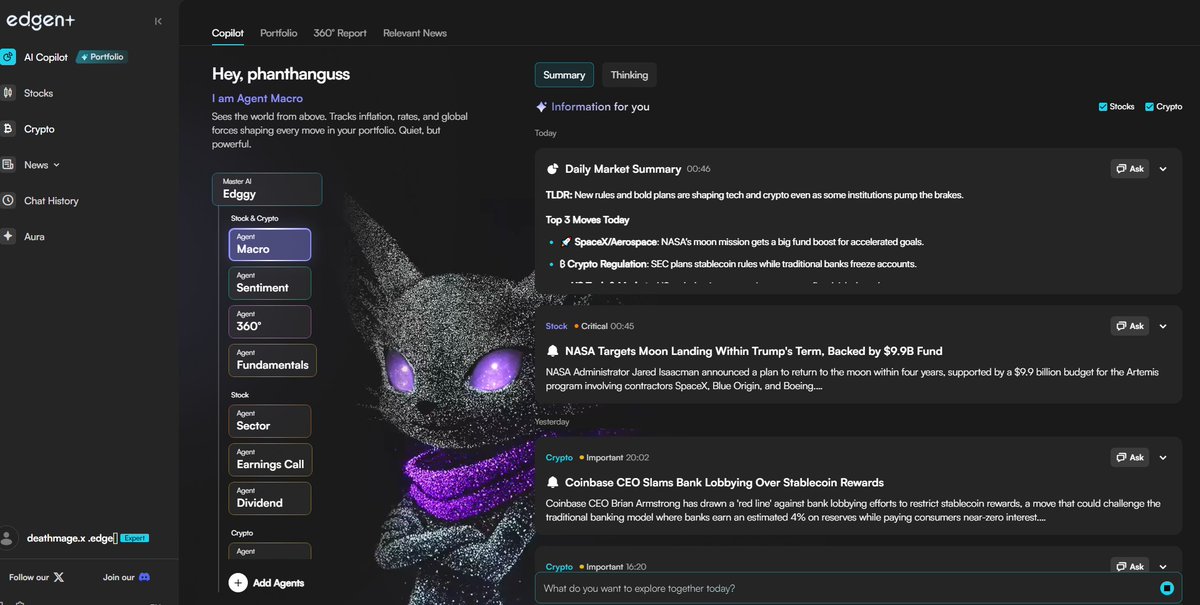Select Master AI Edggy
Image resolution: width=1200 pixels, height=605 pixels.
[267, 189]
